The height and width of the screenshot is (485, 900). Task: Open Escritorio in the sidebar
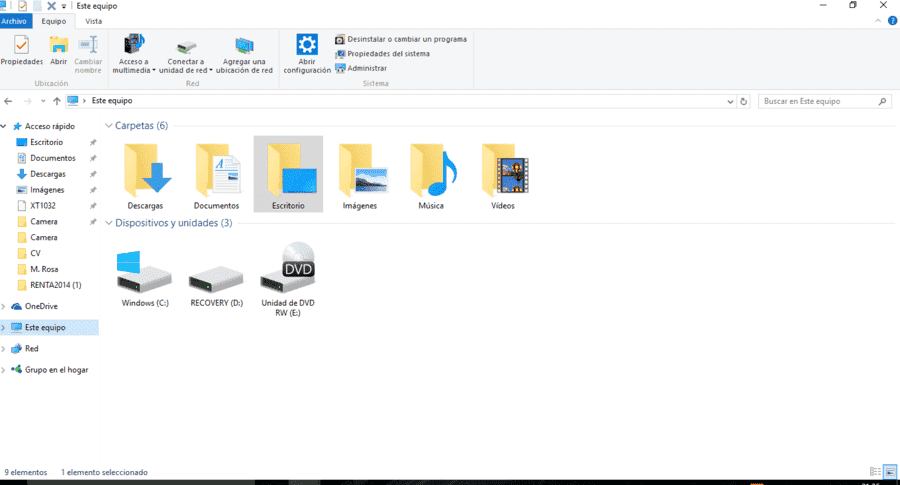click(x=46, y=142)
